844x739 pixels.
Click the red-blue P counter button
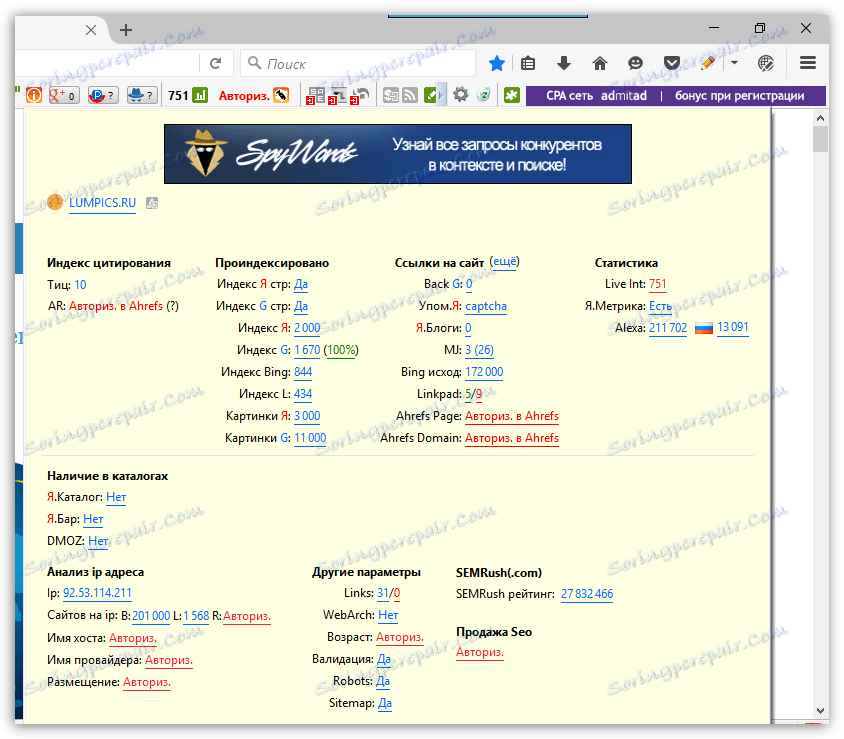coord(103,95)
